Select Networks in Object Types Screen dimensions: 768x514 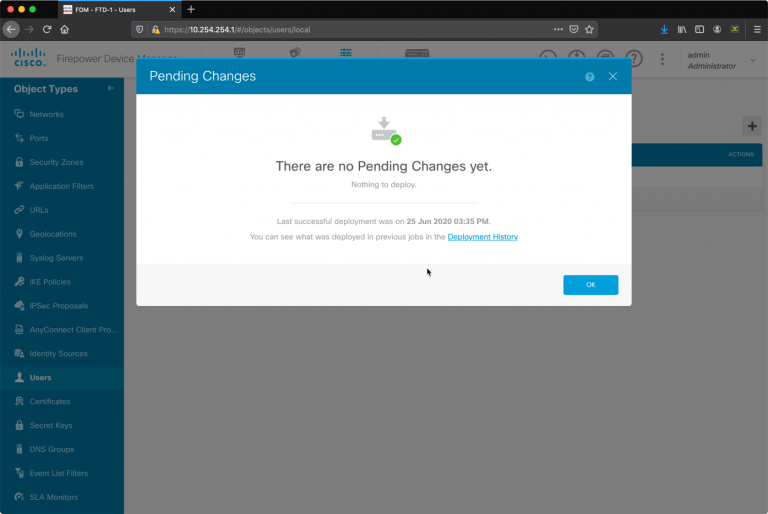(47, 114)
